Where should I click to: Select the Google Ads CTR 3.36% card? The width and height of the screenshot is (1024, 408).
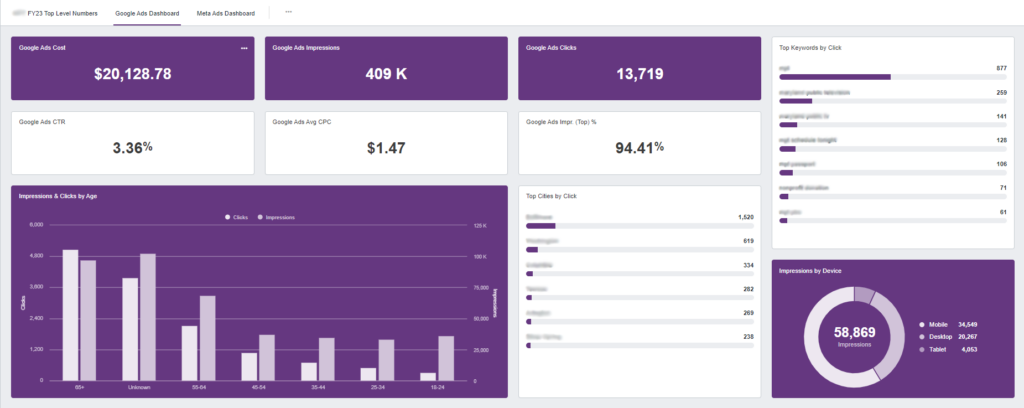pos(133,143)
